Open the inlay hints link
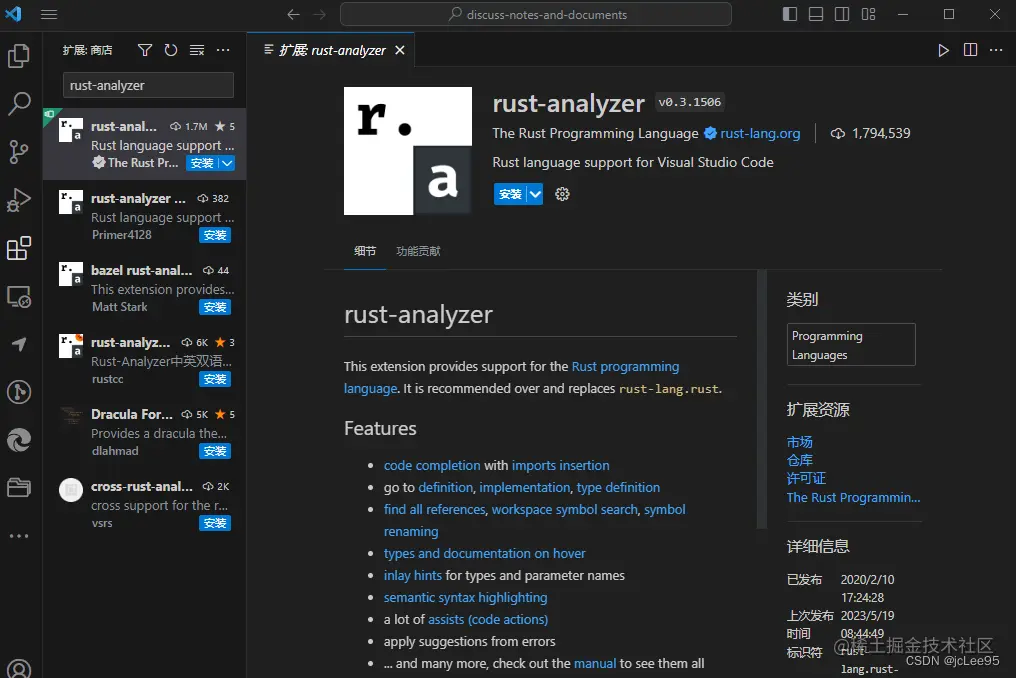Screen dimensions: 1016x678 413,576
